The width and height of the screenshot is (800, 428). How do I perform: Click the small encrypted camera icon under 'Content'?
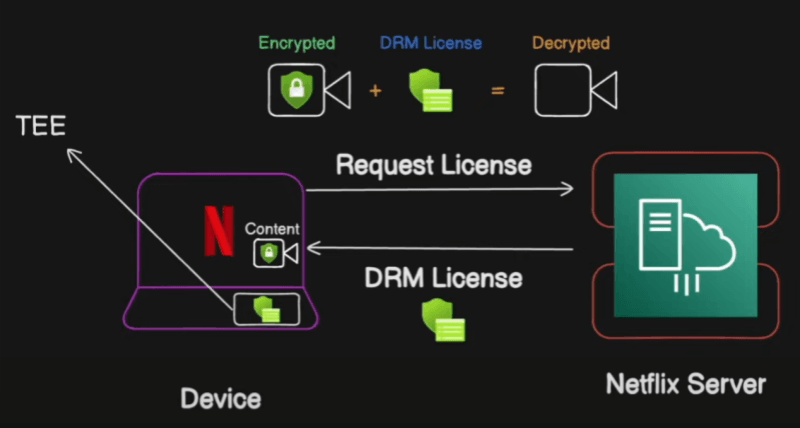(x=276, y=253)
